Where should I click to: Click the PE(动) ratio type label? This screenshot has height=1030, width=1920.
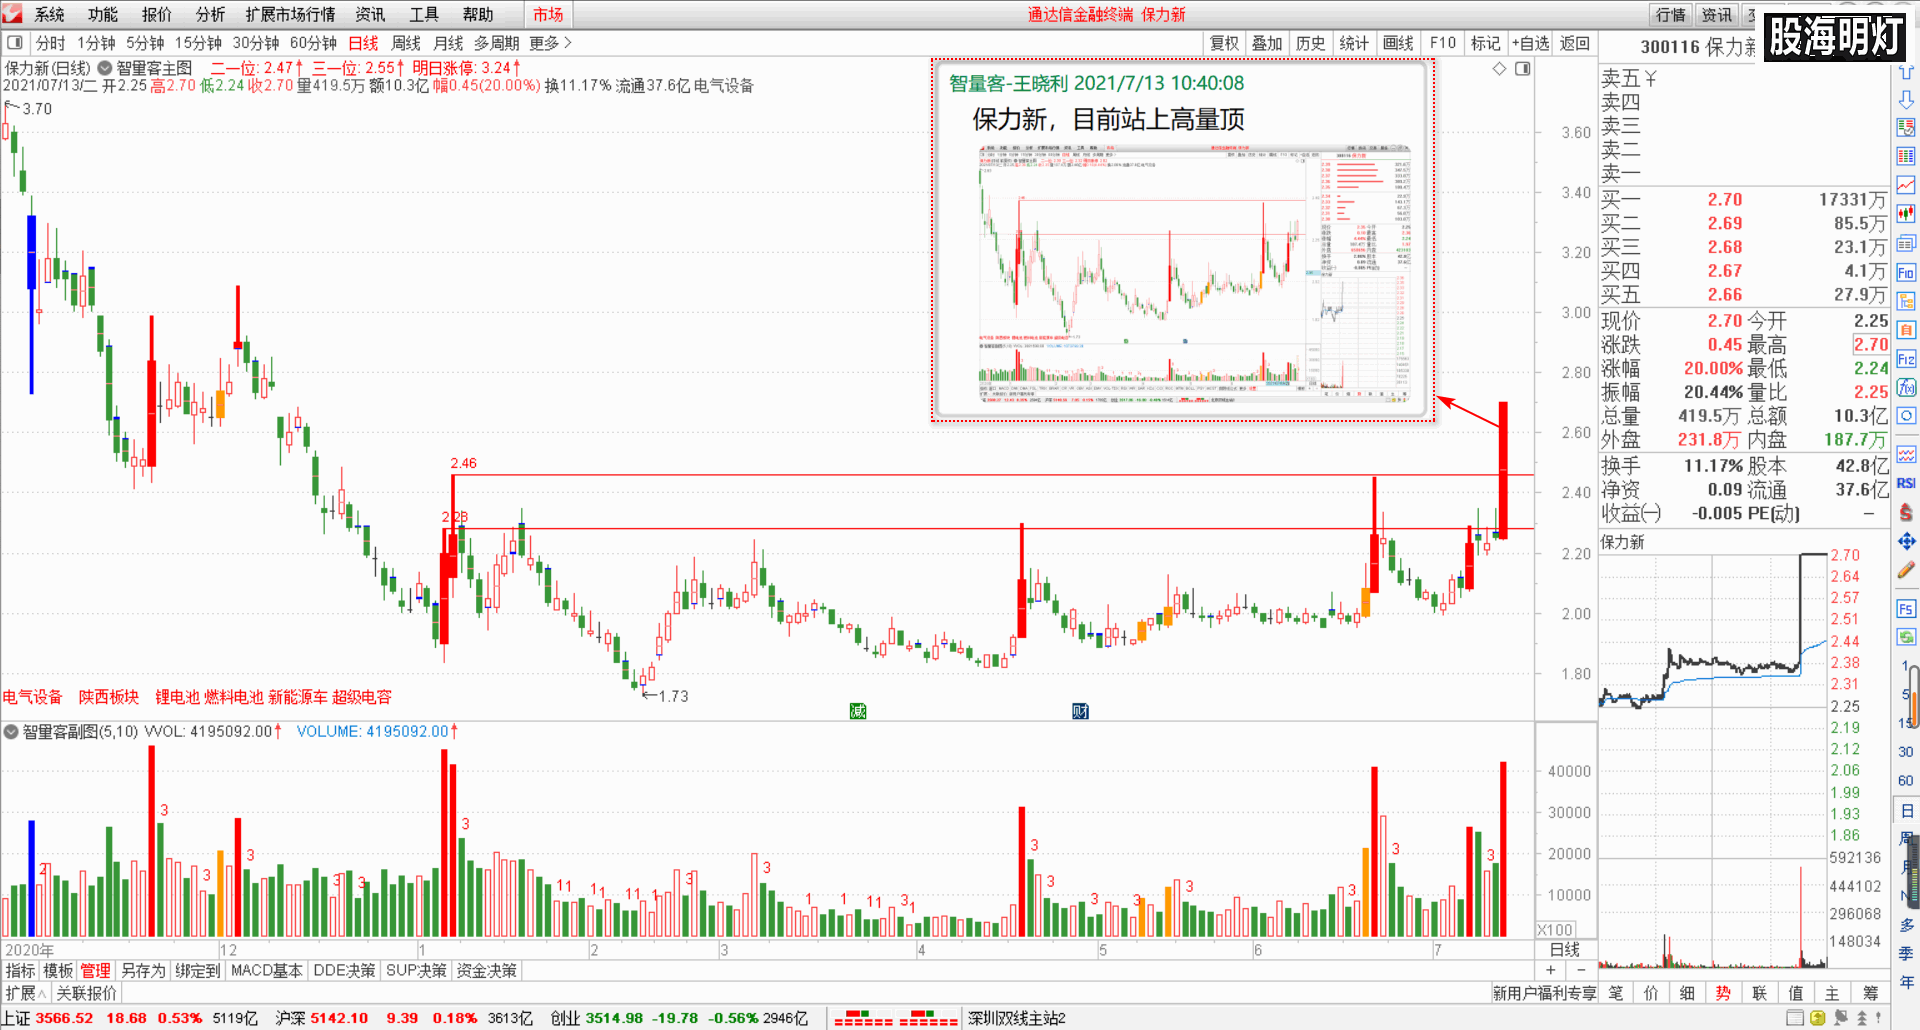pos(1774,513)
